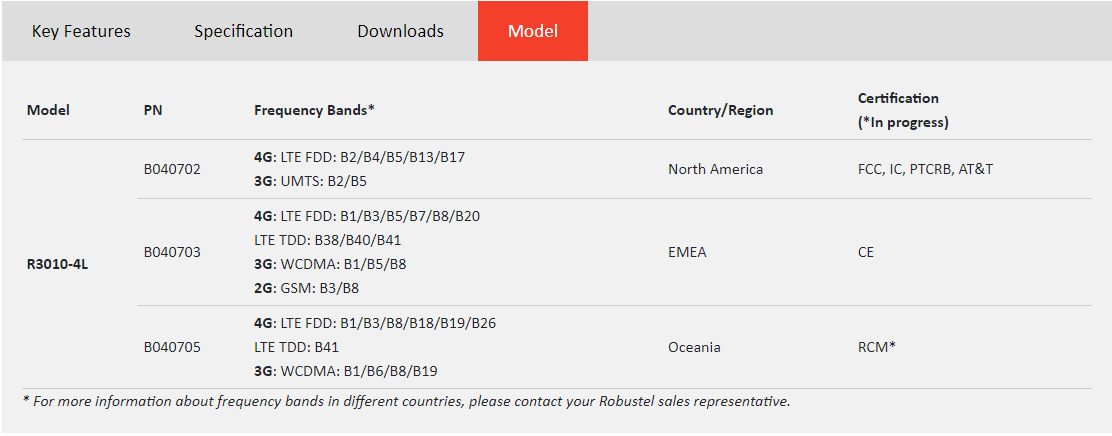Image resolution: width=1112 pixels, height=436 pixels.
Task: Select part number B040705
Action: [x=172, y=347]
